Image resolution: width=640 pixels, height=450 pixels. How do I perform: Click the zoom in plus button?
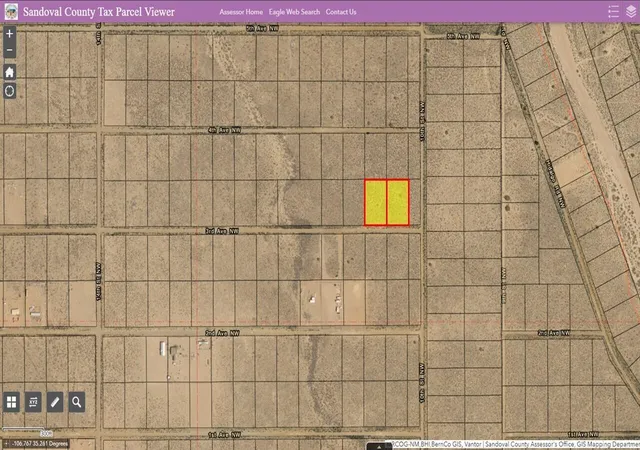(x=10, y=34)
